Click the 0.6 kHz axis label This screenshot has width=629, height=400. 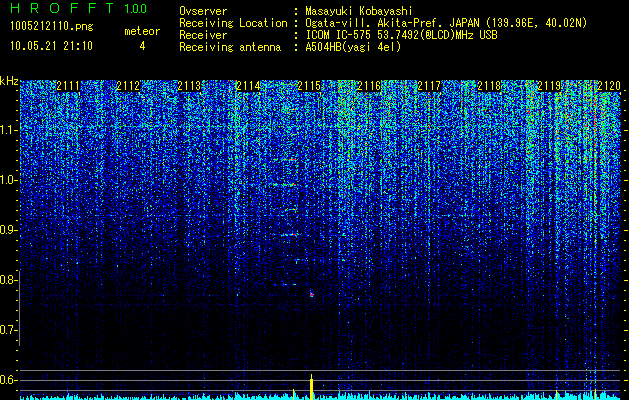(8, 380)
